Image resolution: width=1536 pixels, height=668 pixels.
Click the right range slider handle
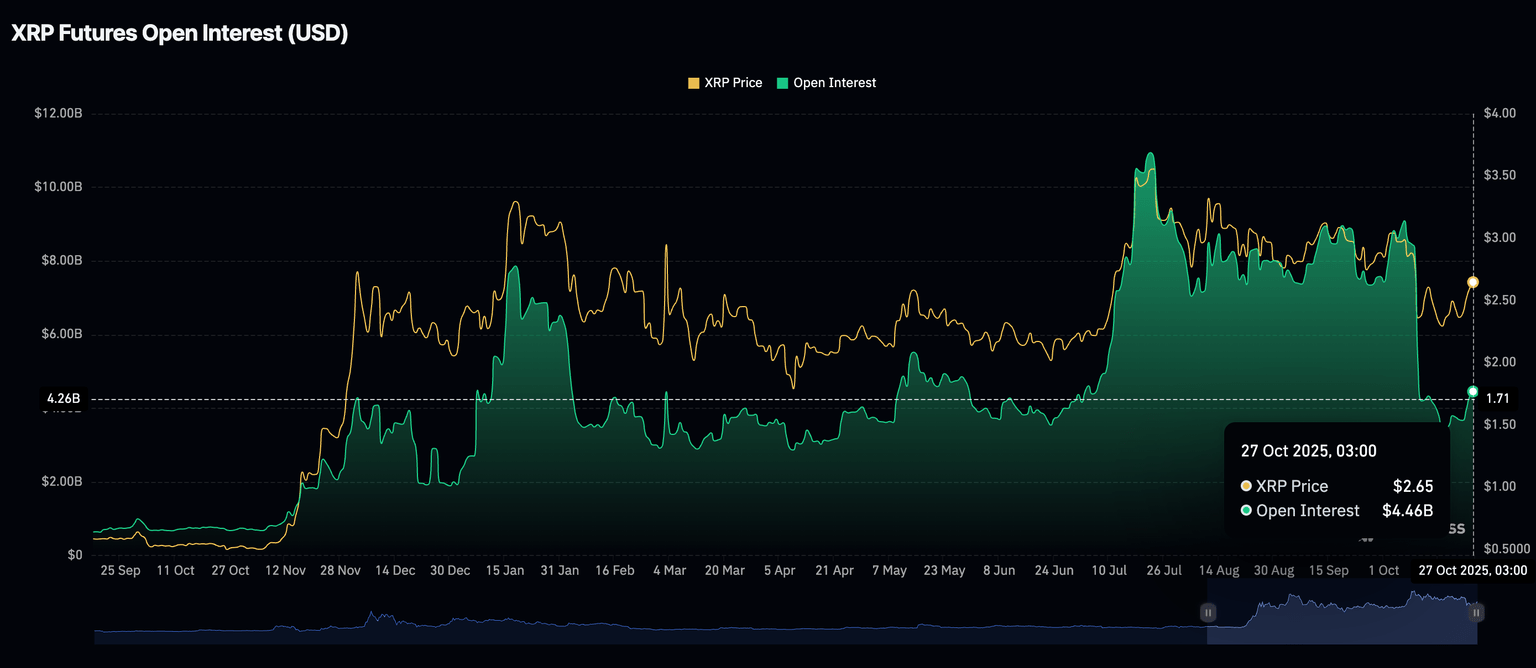point(1476,612)
